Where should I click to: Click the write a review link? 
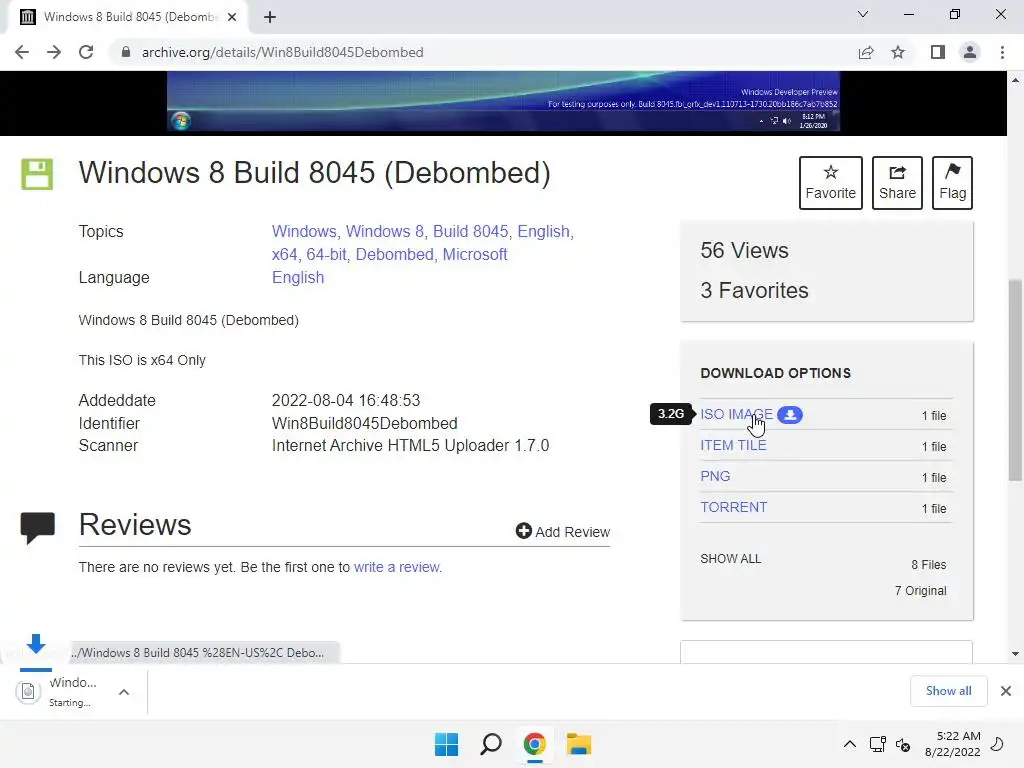pos(398,568)
